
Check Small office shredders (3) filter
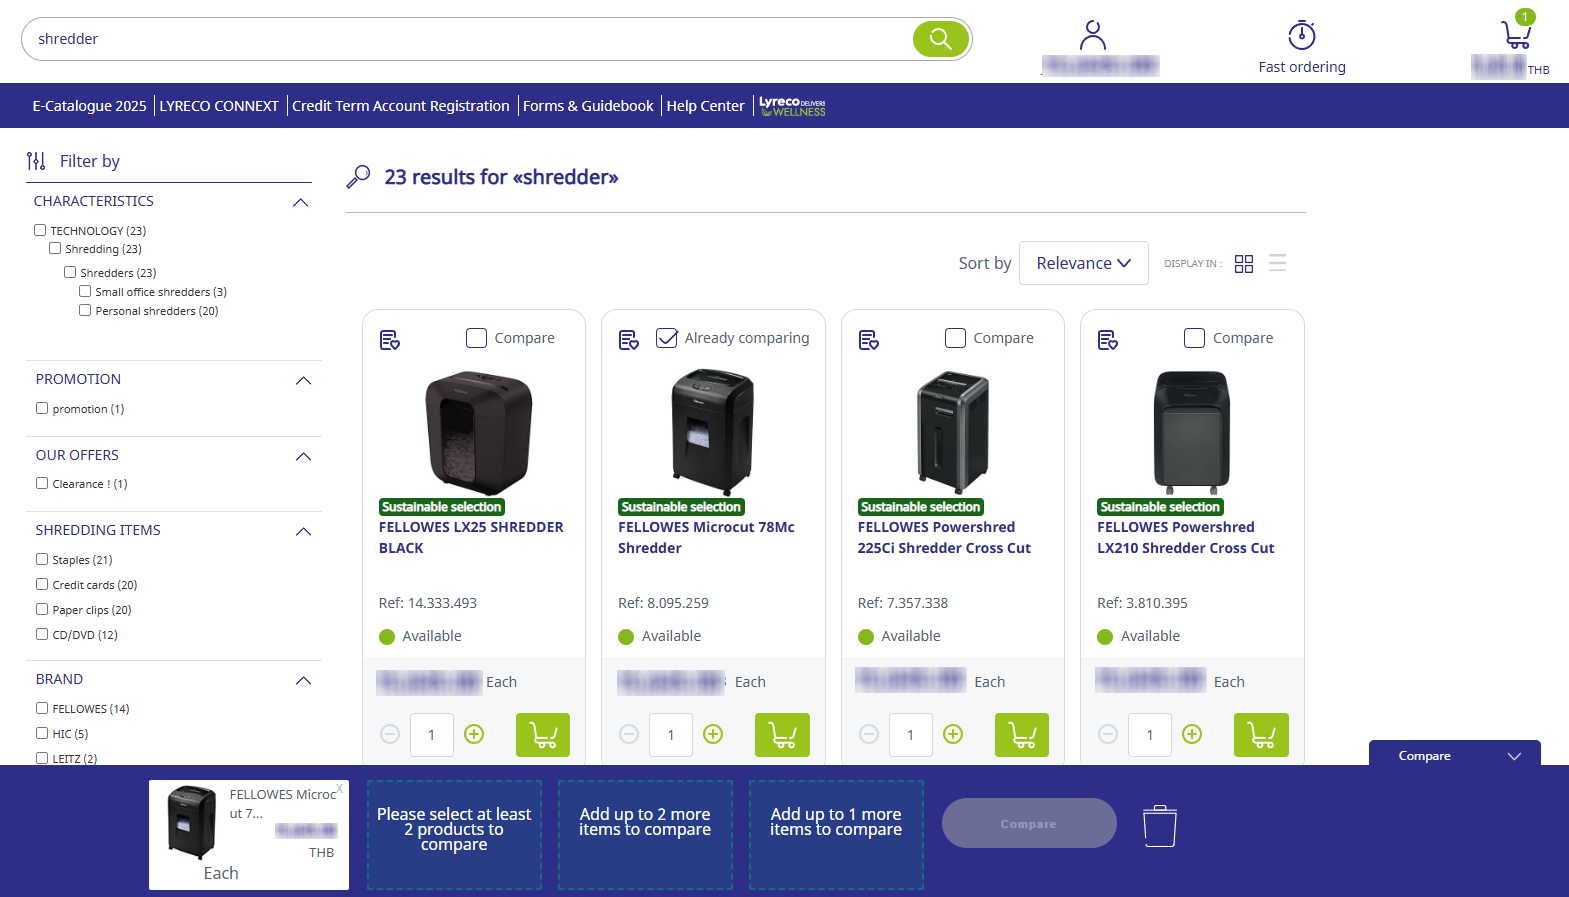85,291
